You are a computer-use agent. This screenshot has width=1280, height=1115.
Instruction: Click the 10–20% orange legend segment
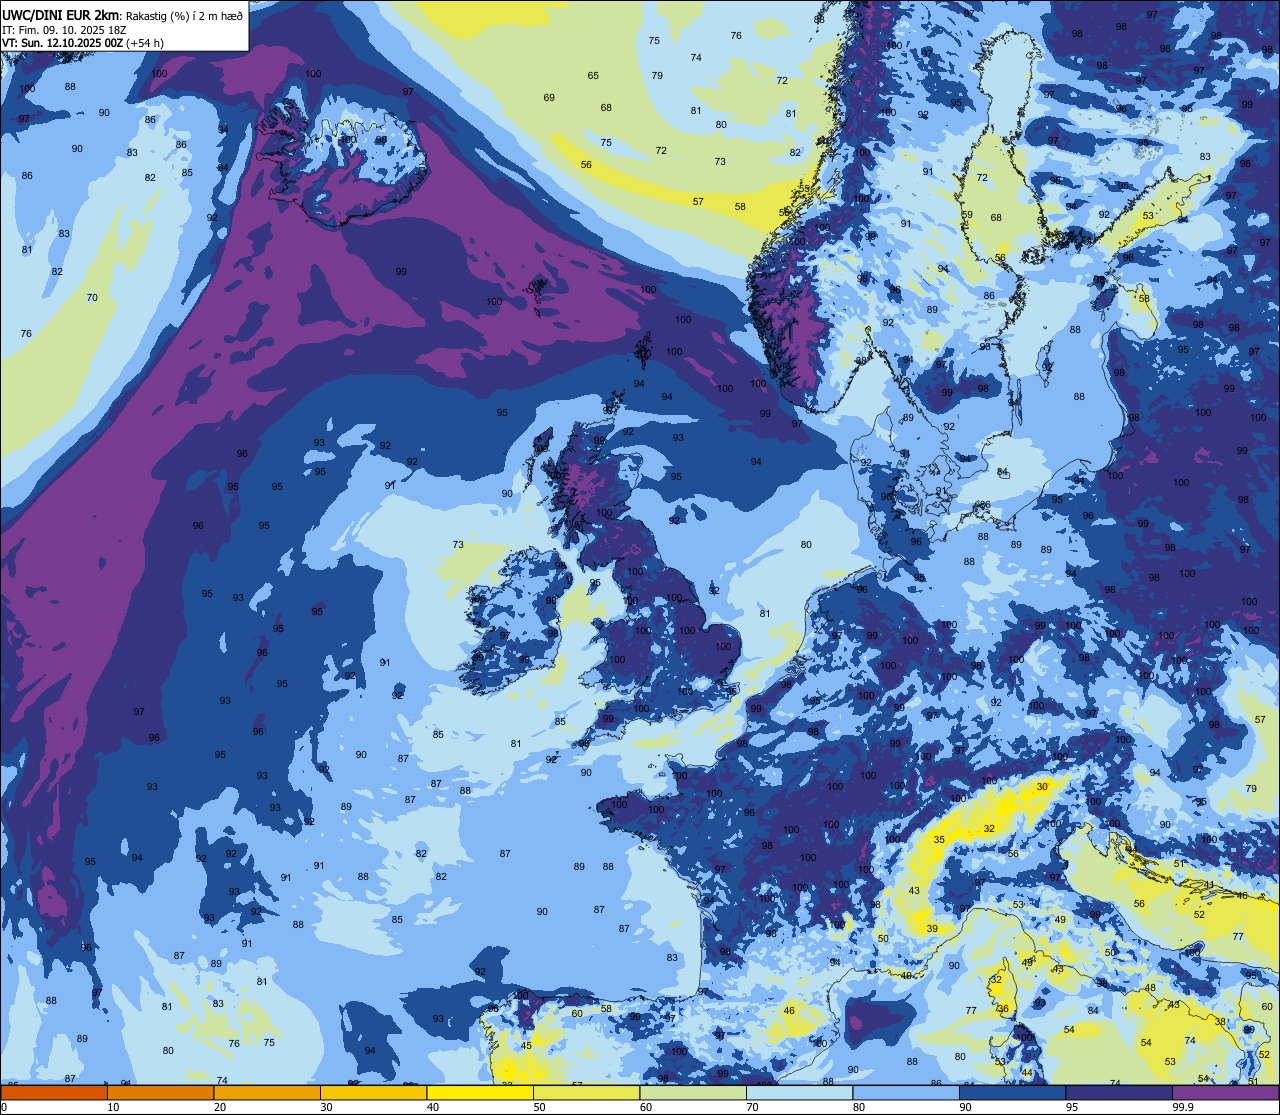[160, 1093]
